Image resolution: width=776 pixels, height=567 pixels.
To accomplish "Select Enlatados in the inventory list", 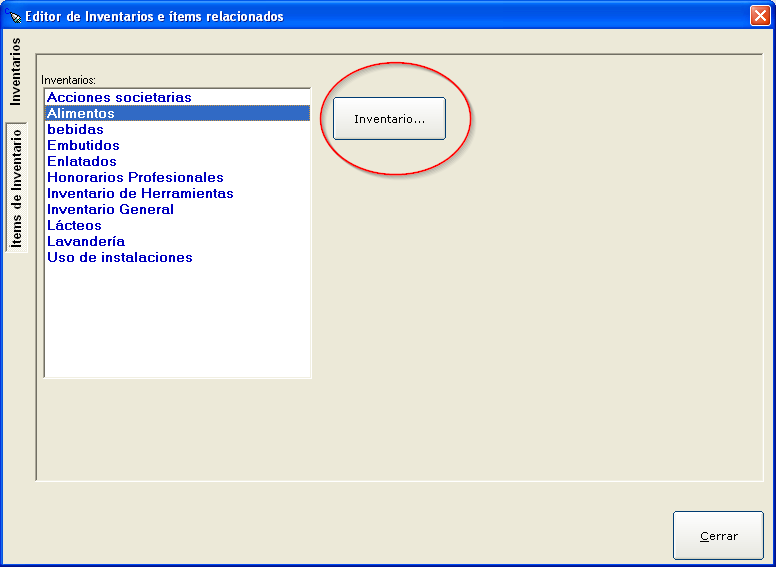I will click(177, 161).
